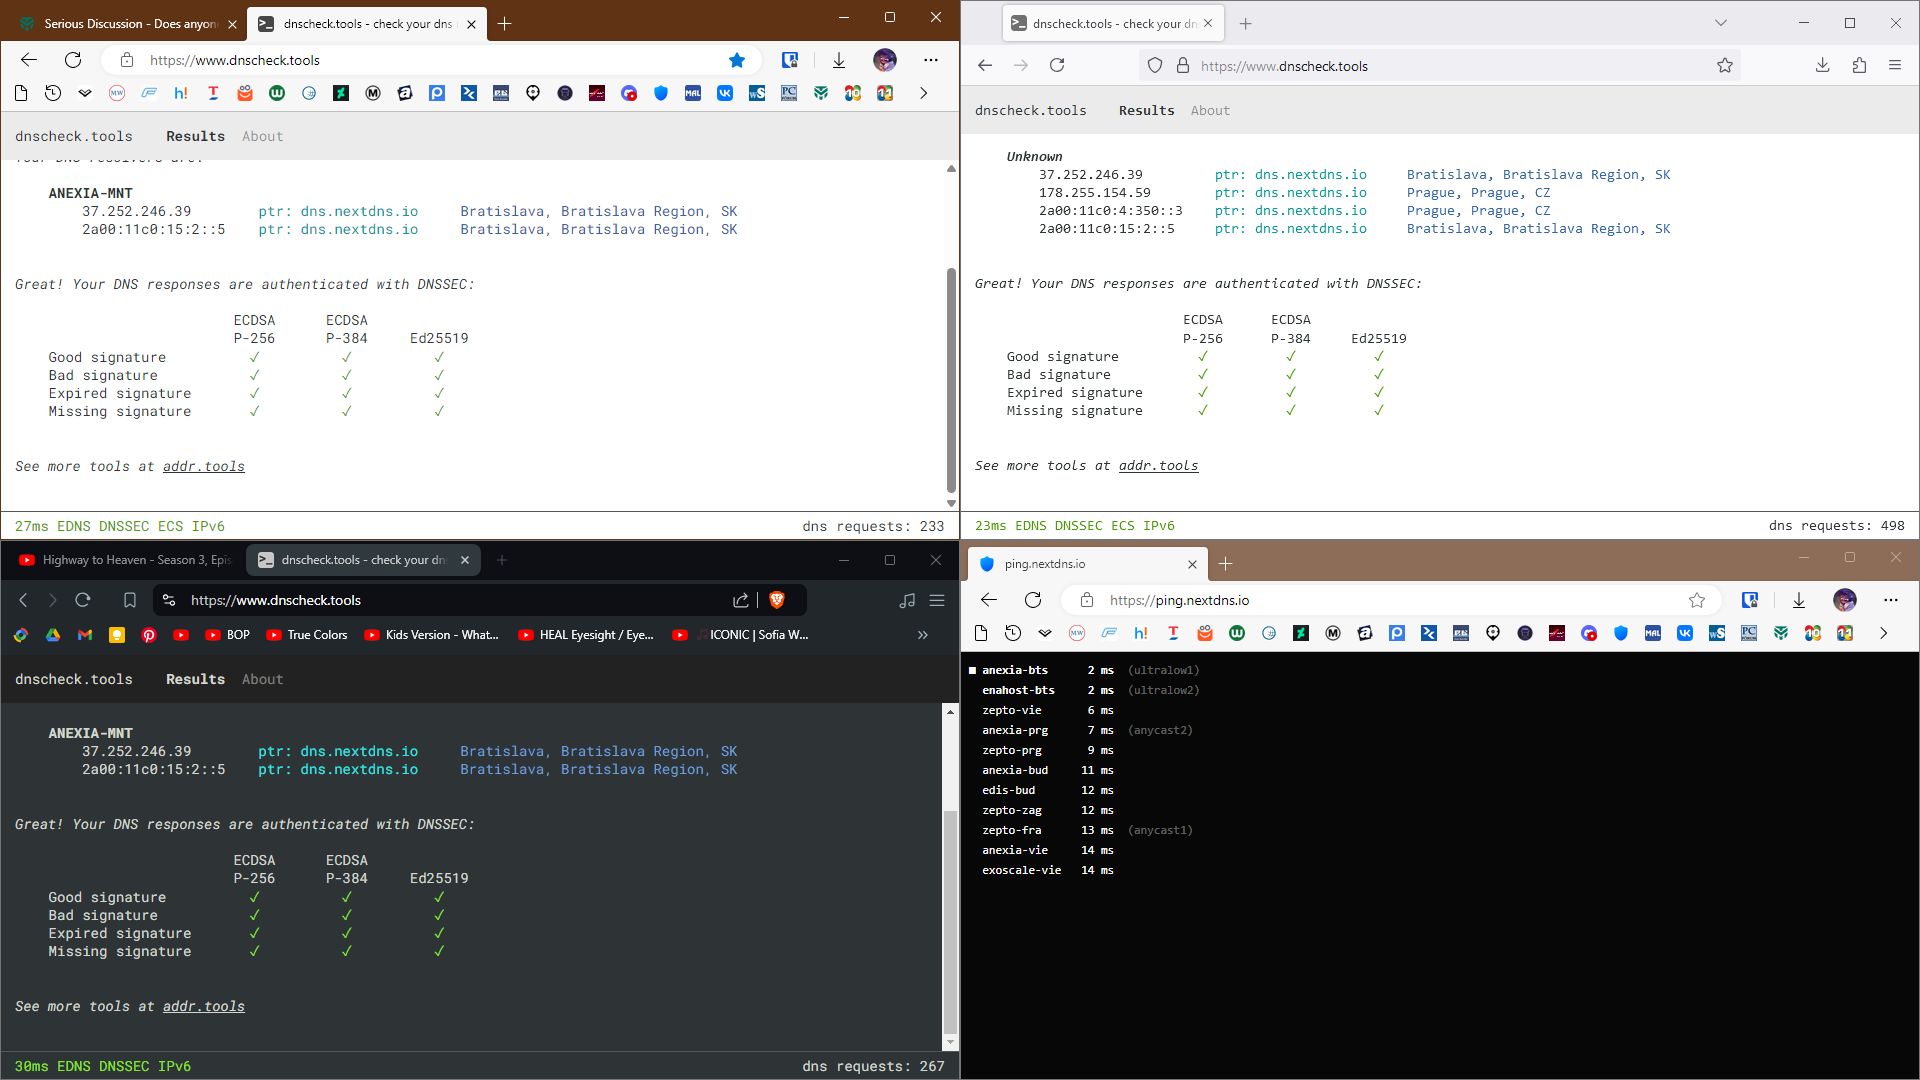Switch to Highway to Heaven YouTube tab
Image resolution: width=1920 pixels, height=1080 pixels.
point(124,560)
